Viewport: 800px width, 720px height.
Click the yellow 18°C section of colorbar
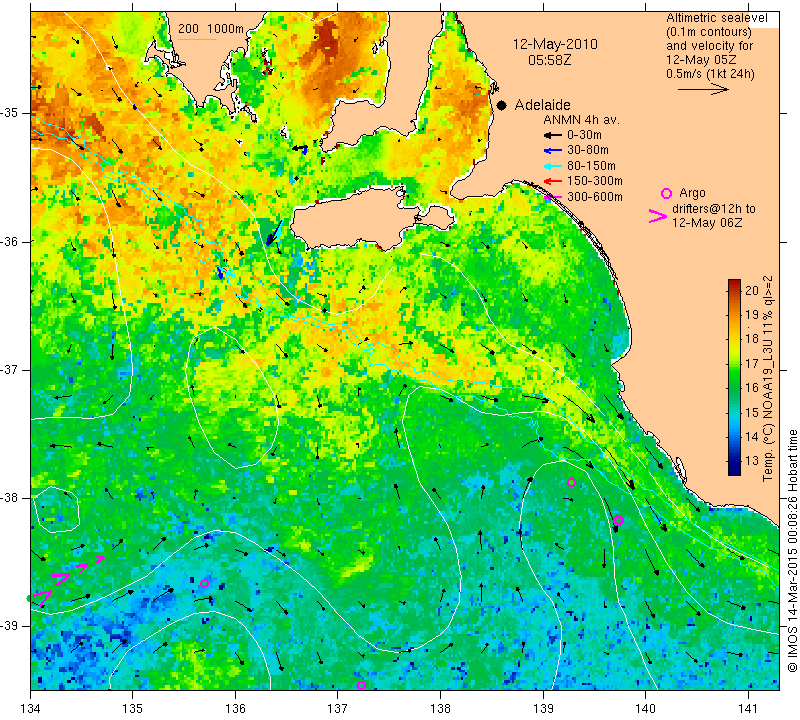(x=734, y=339)
